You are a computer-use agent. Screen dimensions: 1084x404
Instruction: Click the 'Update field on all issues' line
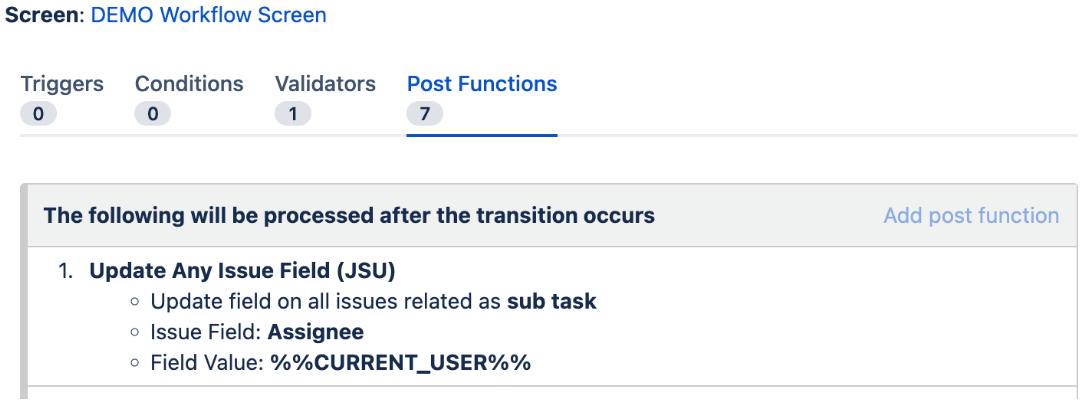pyautogui.click(x=373, y=302)
